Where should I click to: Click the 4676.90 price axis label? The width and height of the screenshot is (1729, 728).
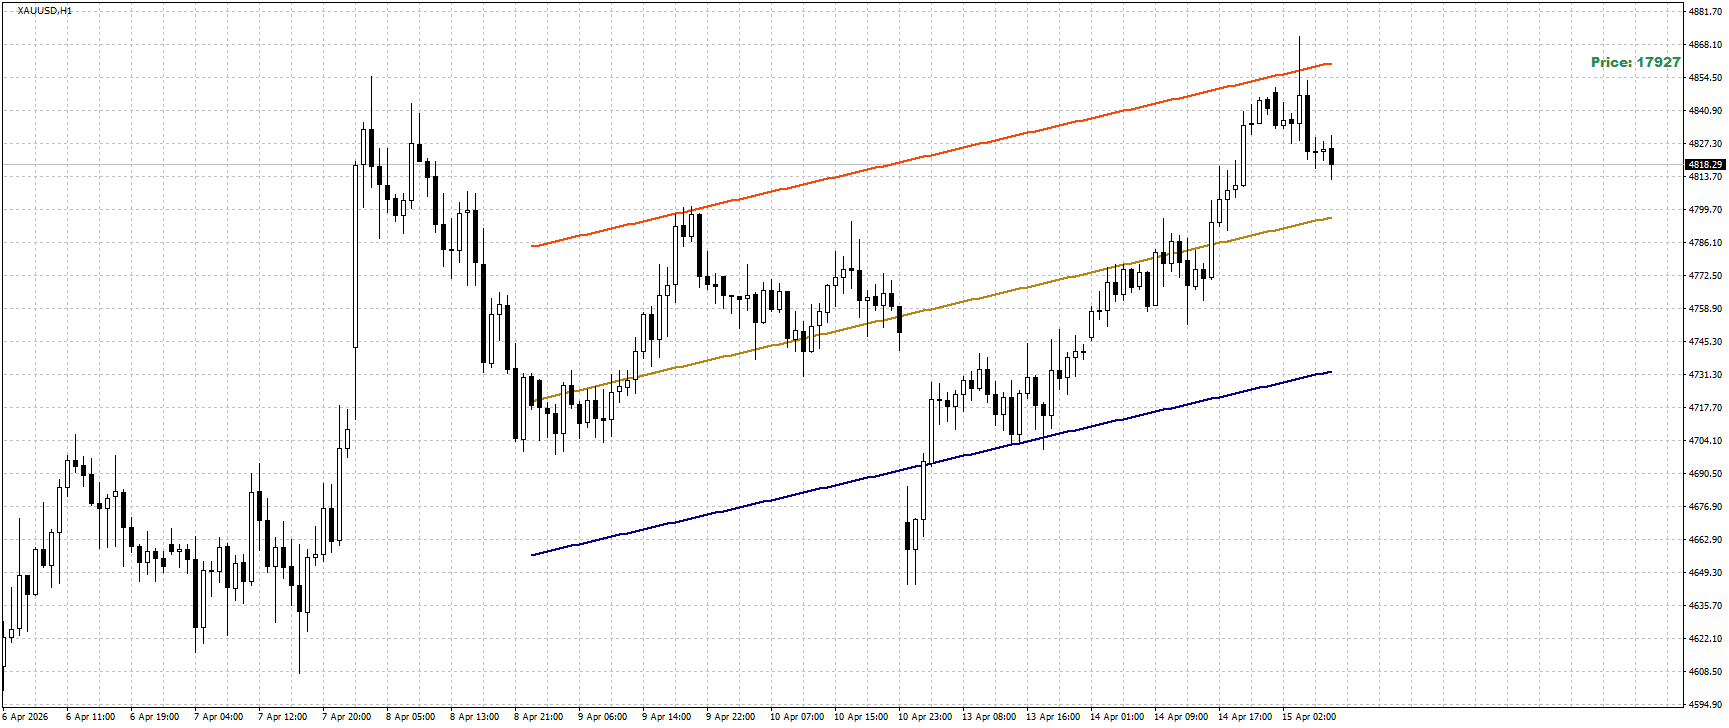(1705, 507)
